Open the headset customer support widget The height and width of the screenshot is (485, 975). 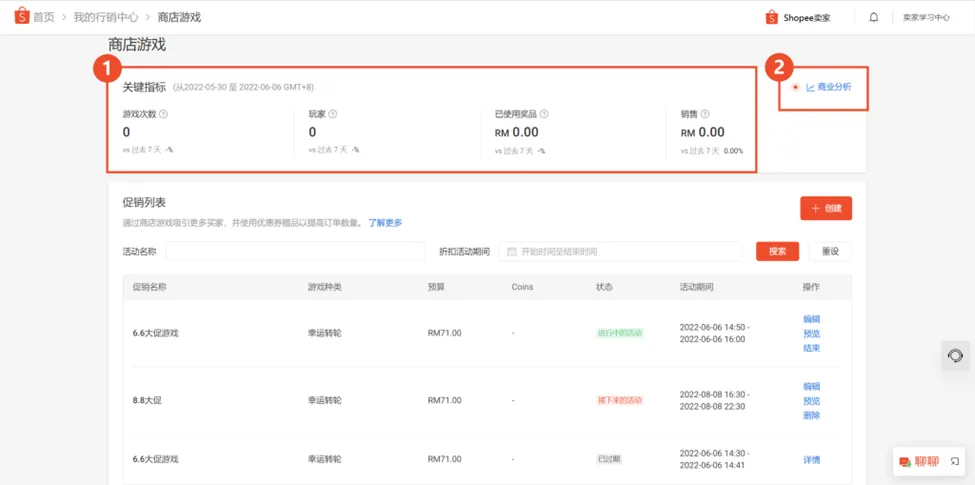coord(955,356)
